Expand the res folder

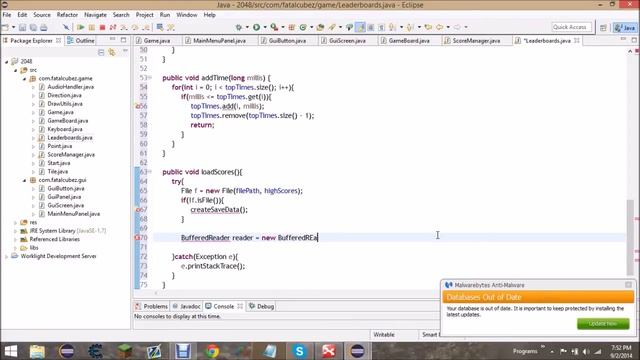(x=16, y=222)
